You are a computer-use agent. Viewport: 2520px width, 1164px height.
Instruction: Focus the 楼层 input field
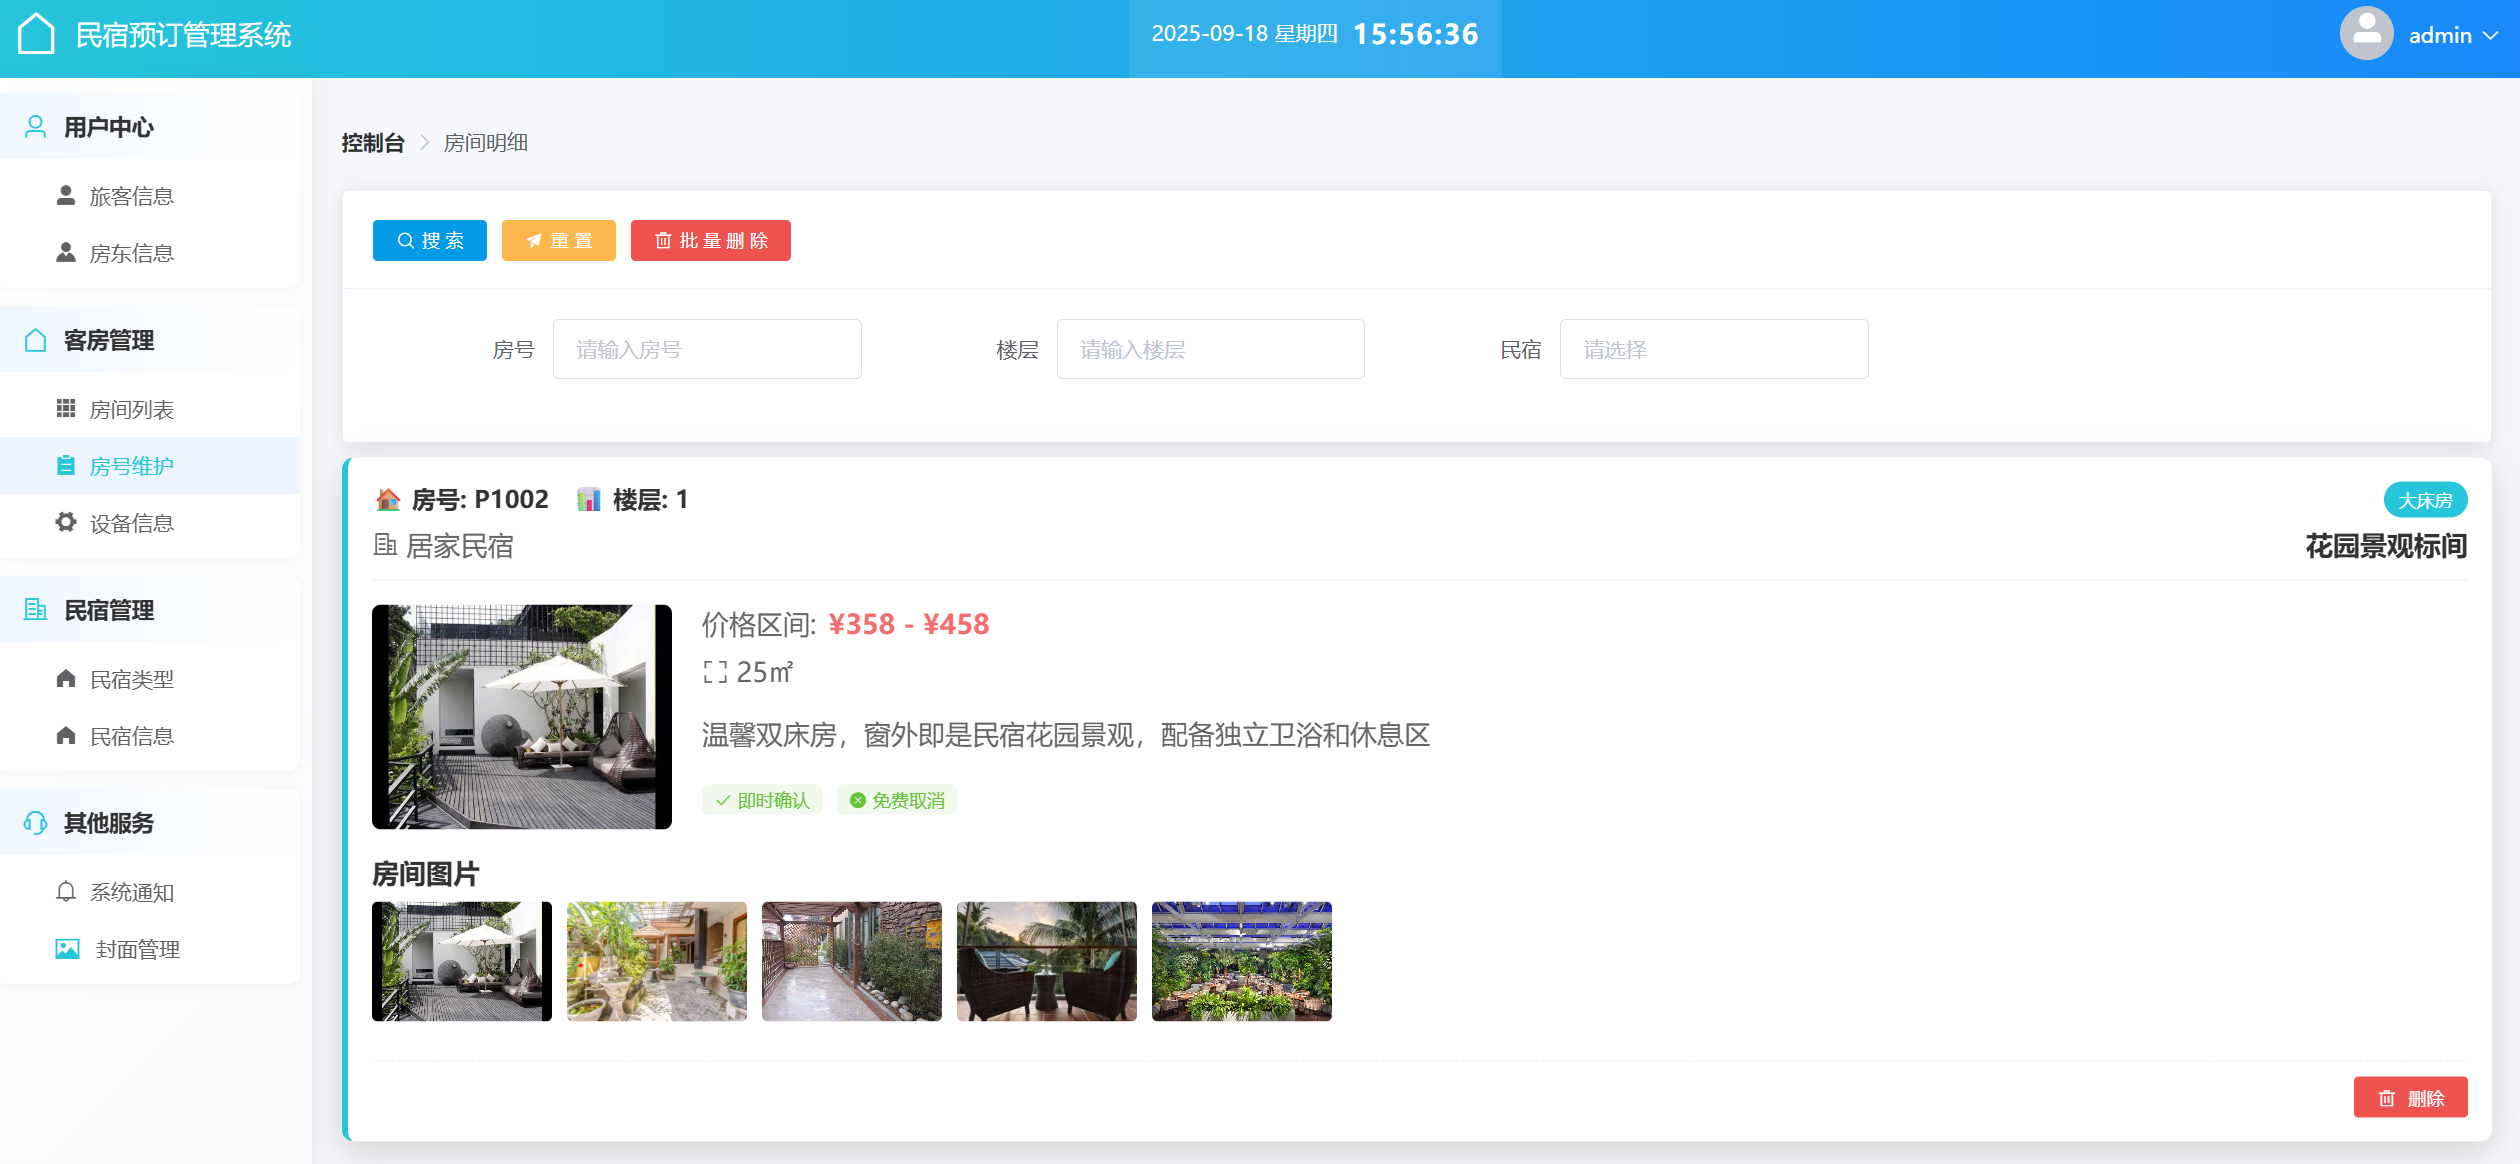pyautogui.click(x=1210, y=349)
